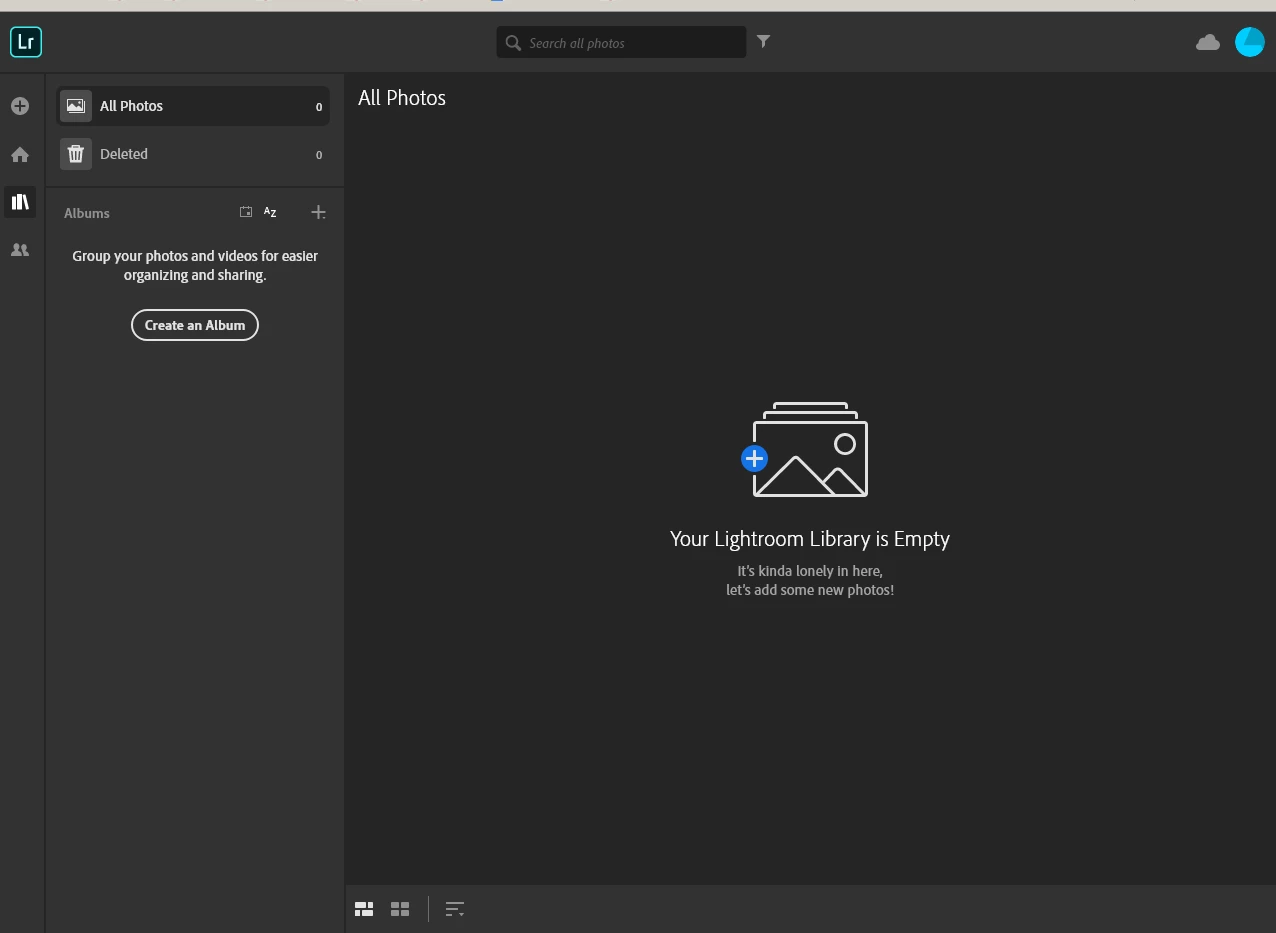The image size is (1276, 933).
Task: Open the sort order menu icon
Action: [455, 909]
